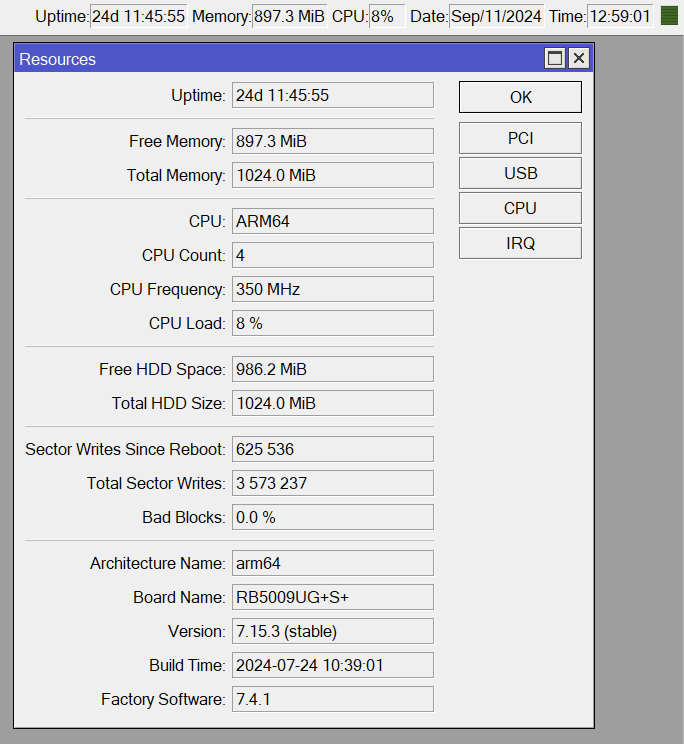Click the Factory Software field

pyautogui.click(x=333, y=699)
